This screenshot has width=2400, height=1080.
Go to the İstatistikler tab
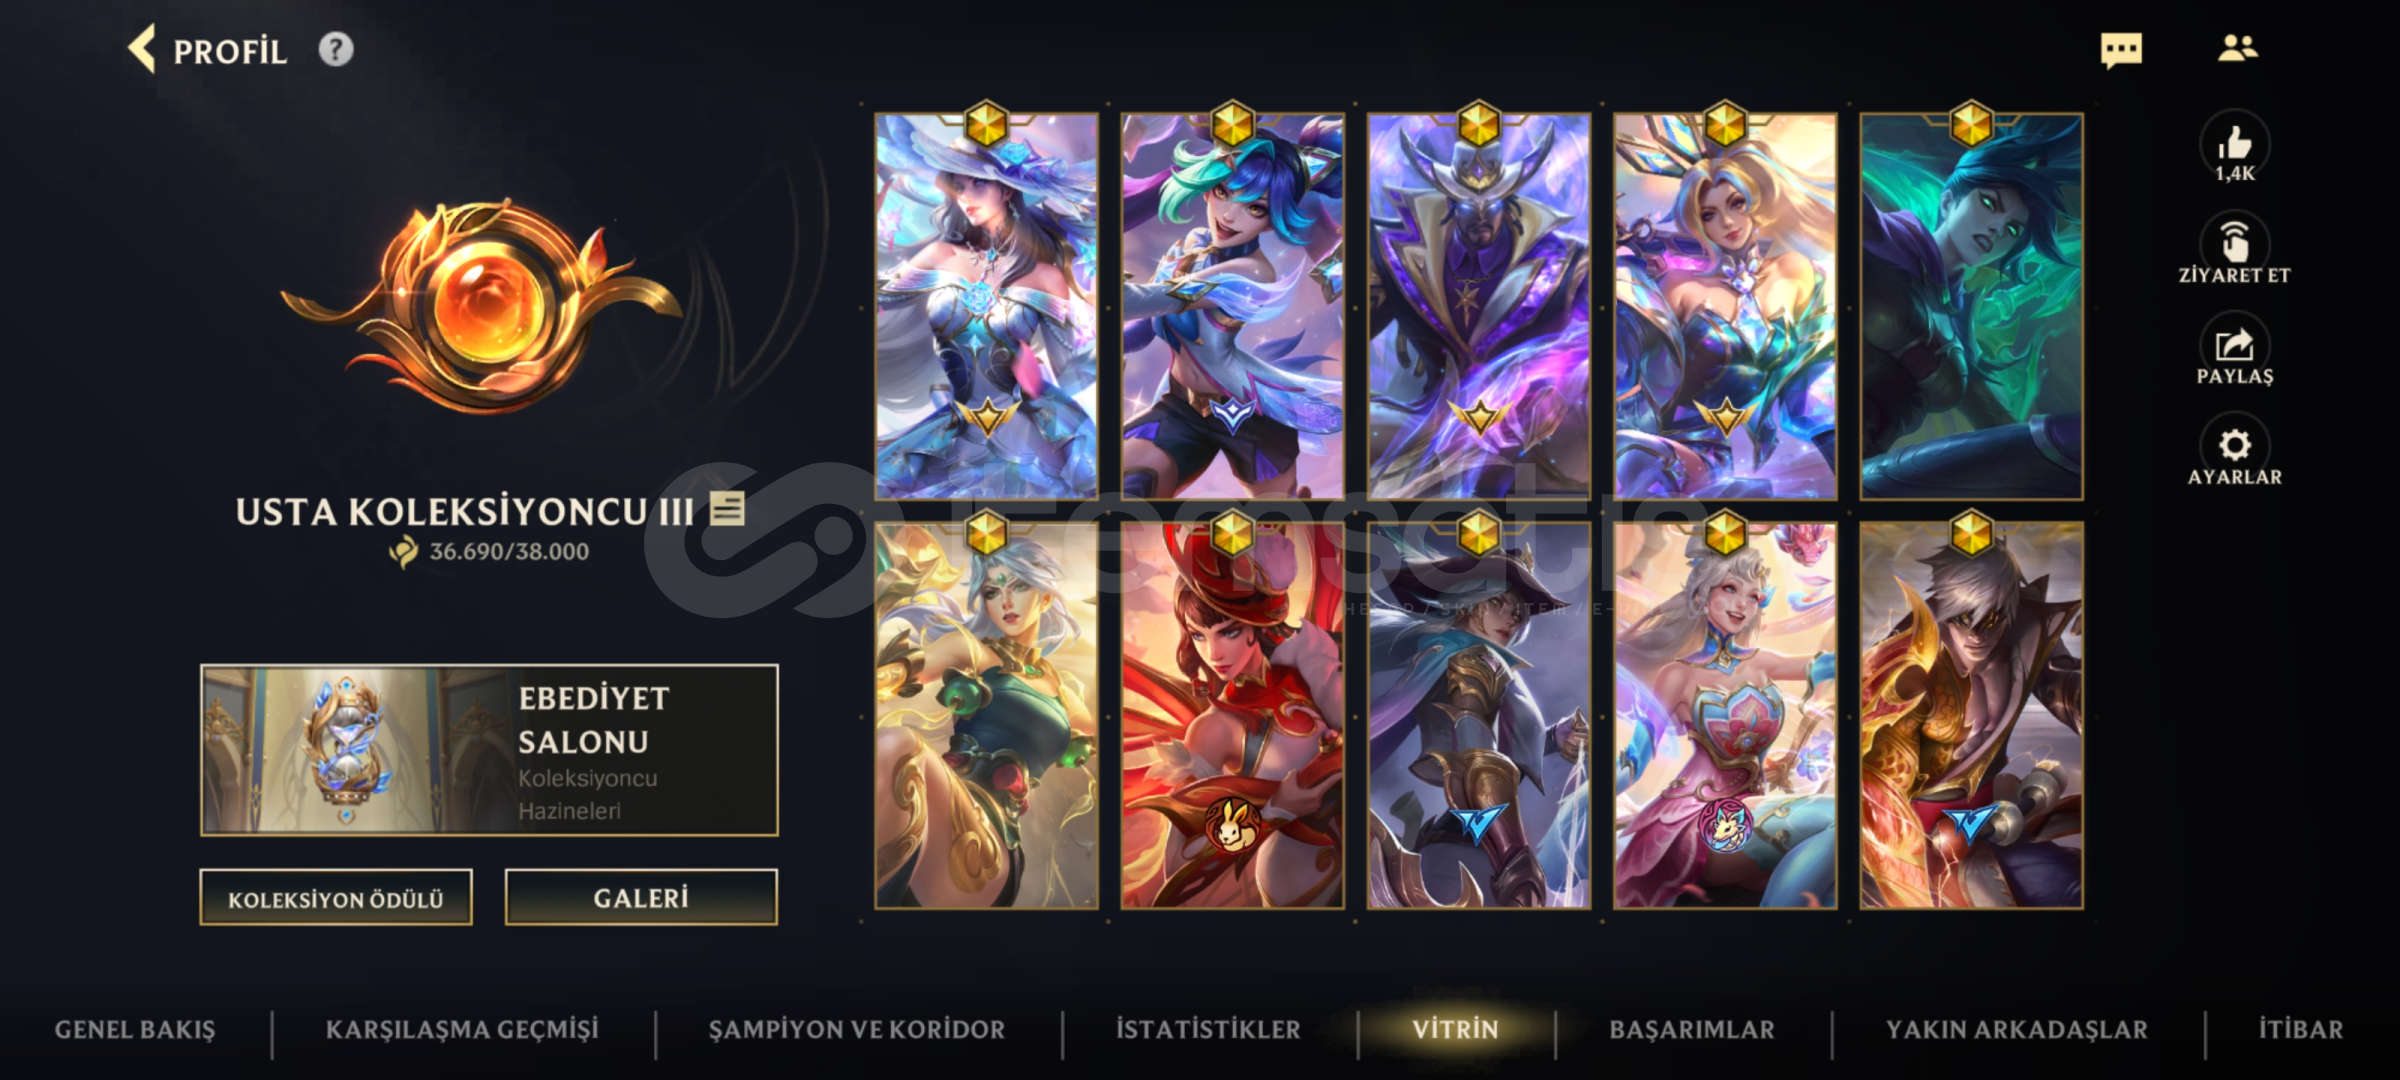point(1208,1030)
